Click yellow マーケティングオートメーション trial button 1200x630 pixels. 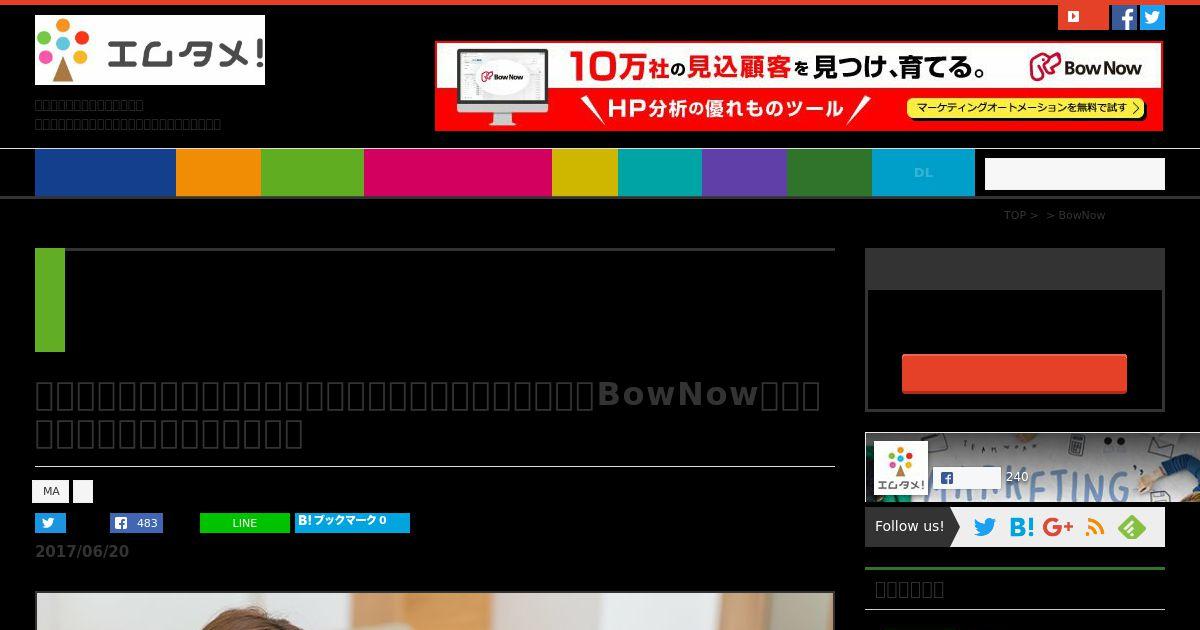(1025, 108)
